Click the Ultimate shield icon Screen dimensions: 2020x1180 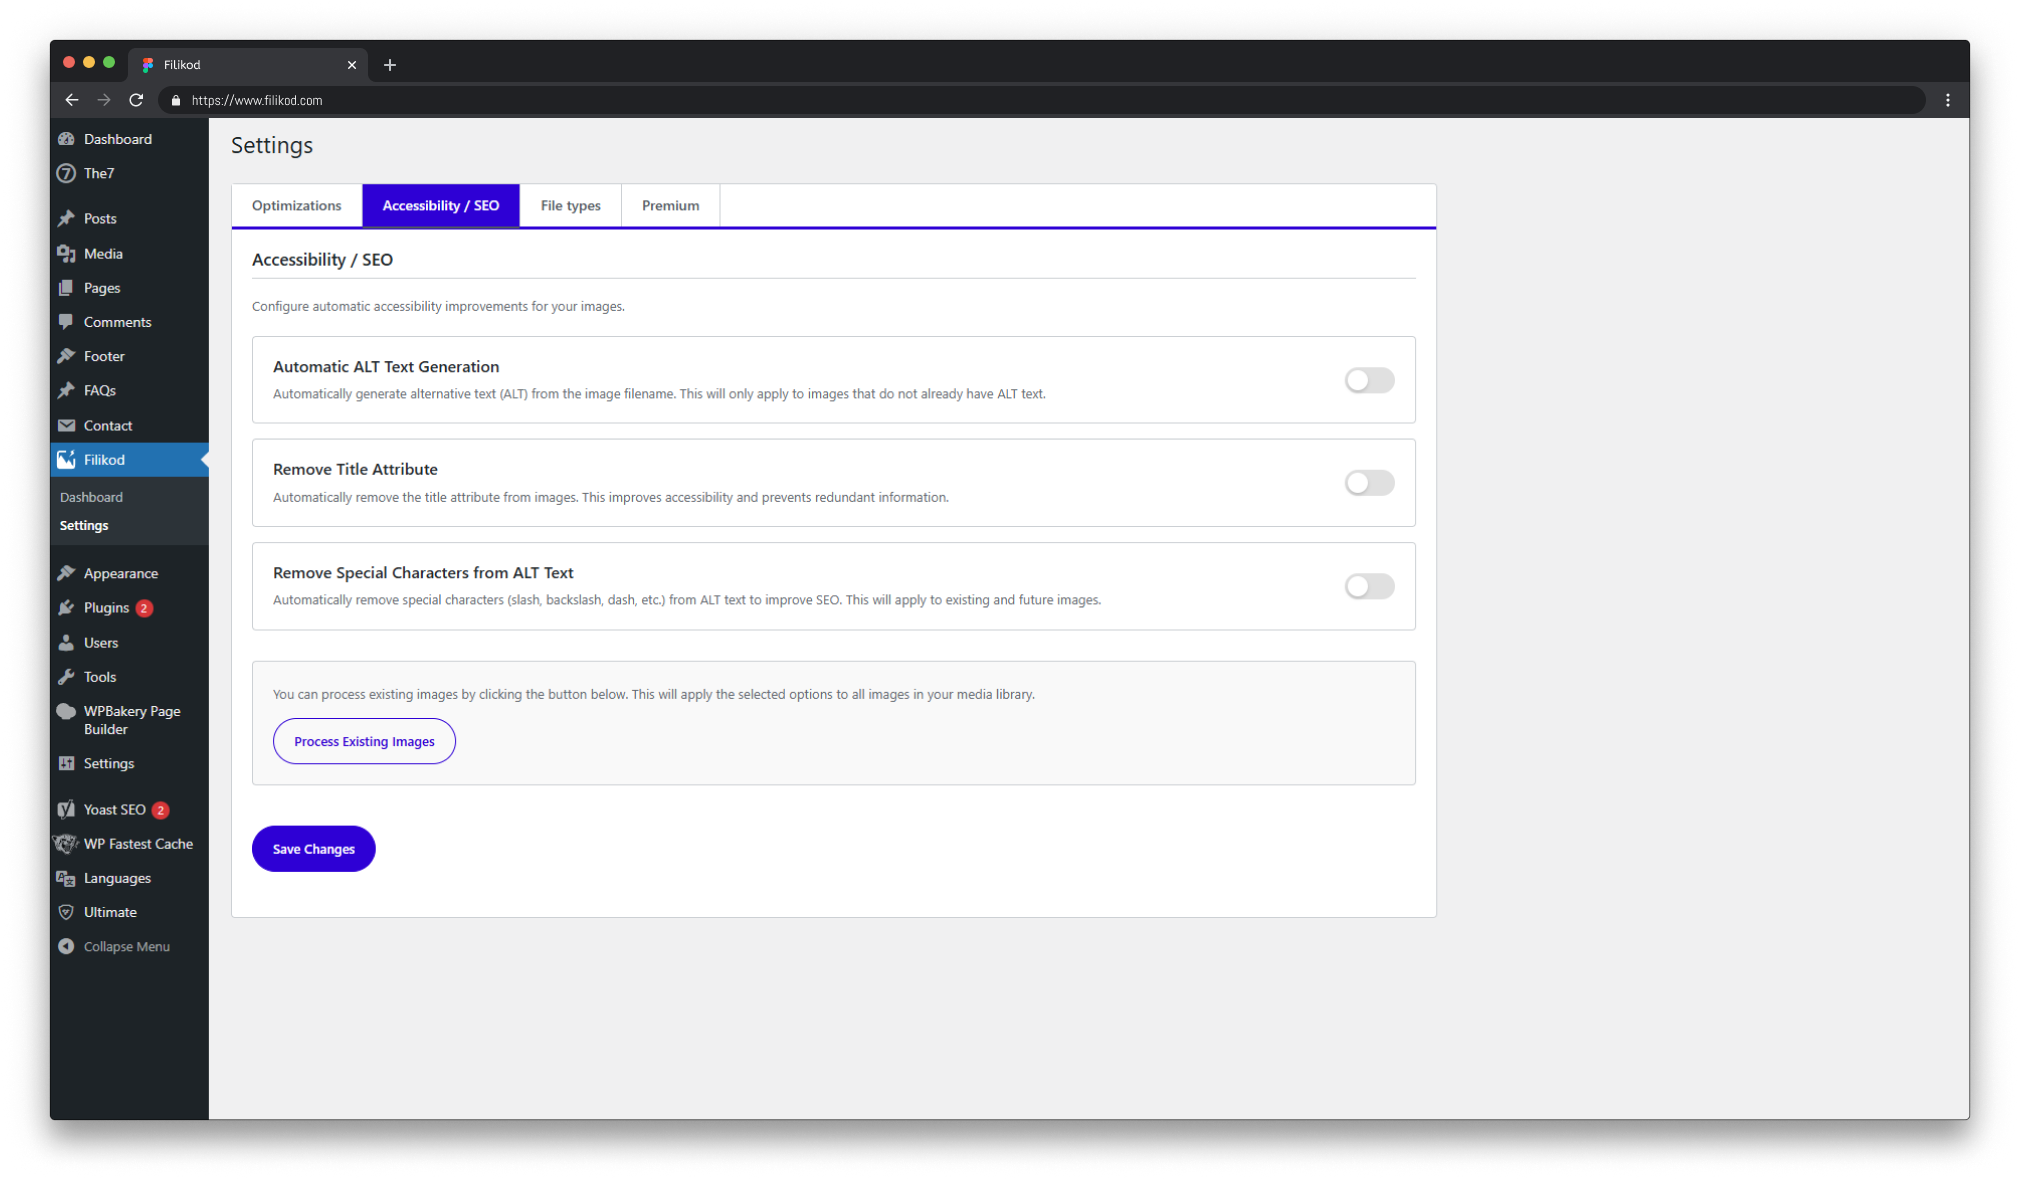[x=66, y=911]
